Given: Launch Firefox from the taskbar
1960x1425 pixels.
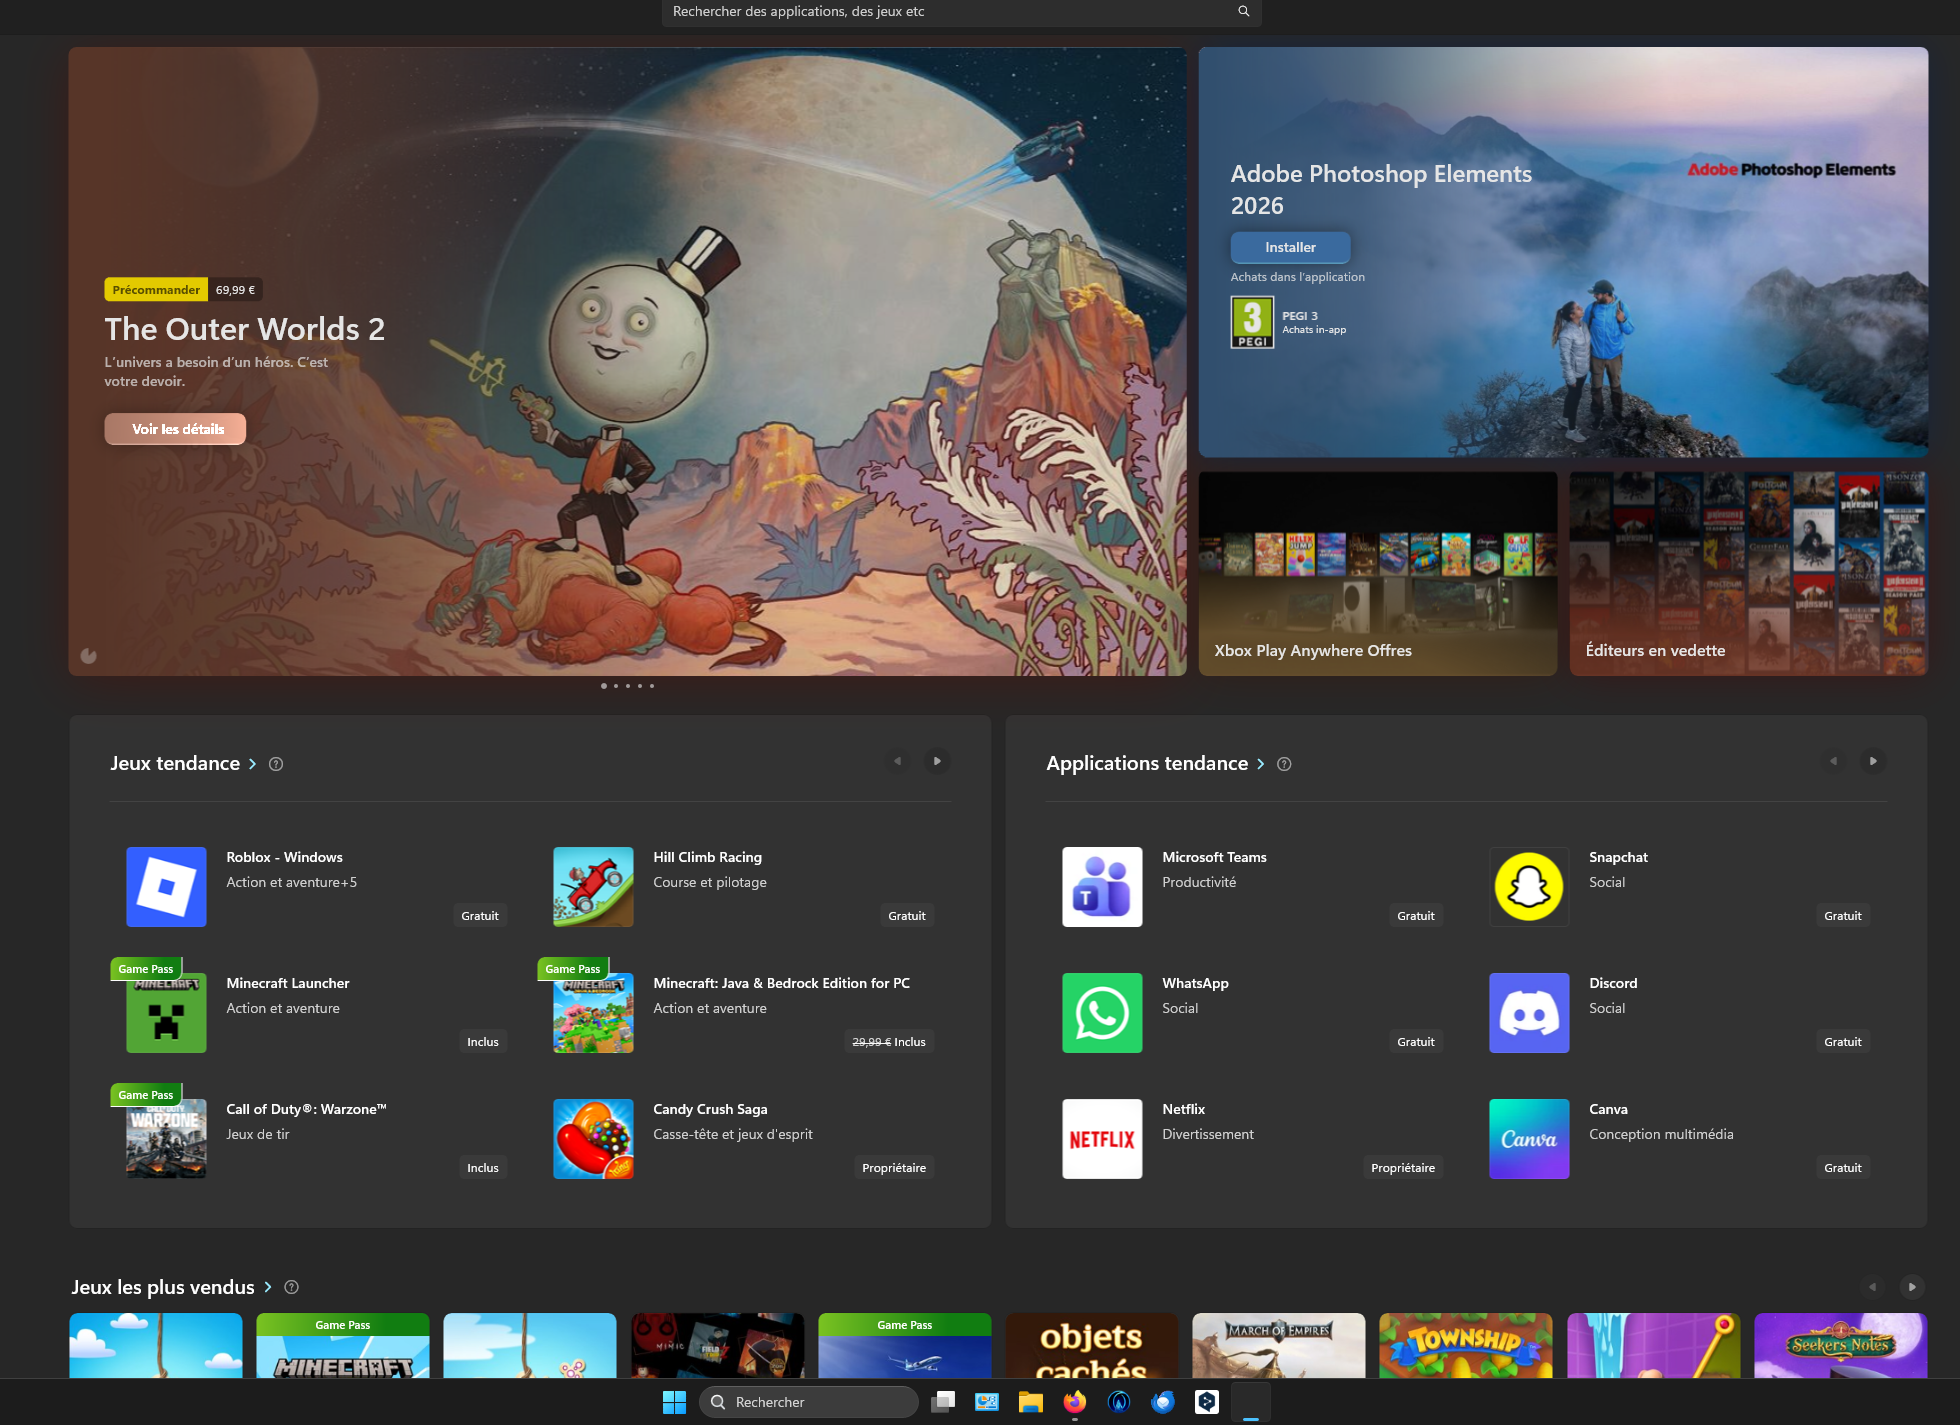Looking at the screenshot, I should click(x=1075, y=1402).
